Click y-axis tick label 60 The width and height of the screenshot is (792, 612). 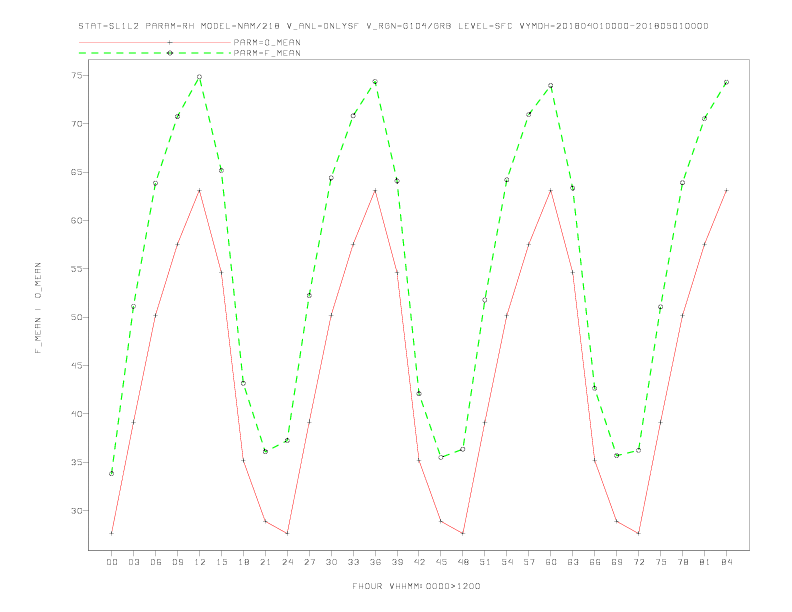pyautogui.click(x=77, y=221)
